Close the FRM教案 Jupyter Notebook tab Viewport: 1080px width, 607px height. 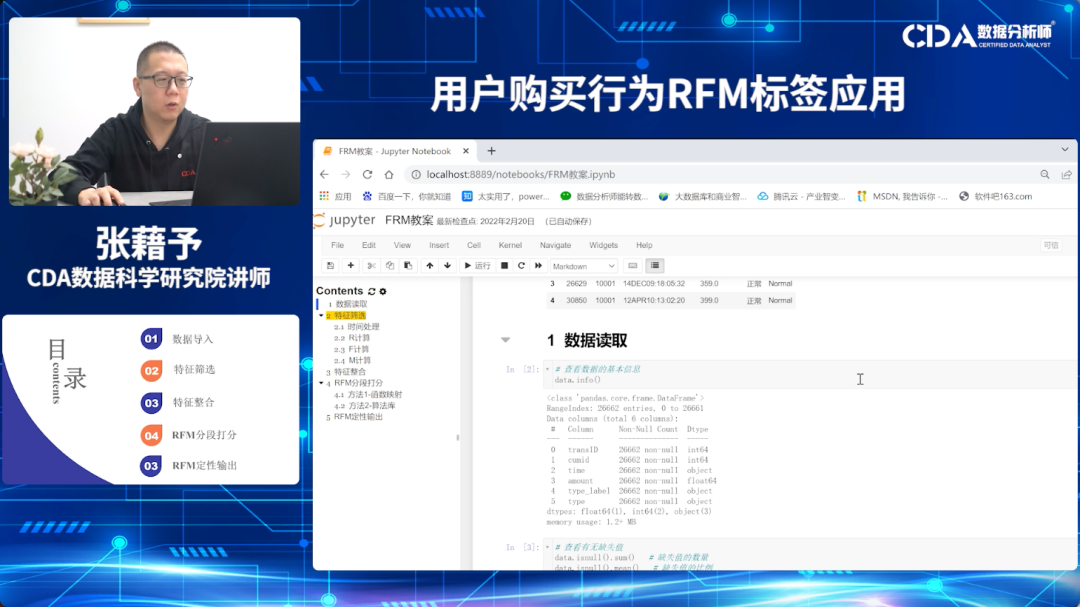[x=466, y=151]
